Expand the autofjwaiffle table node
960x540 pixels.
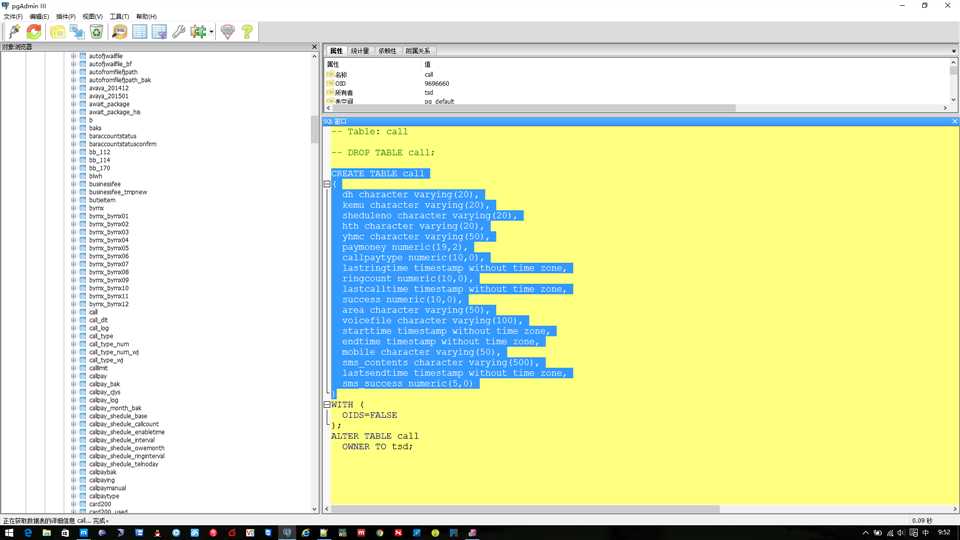pyautogui.click(x=73, y=56)
